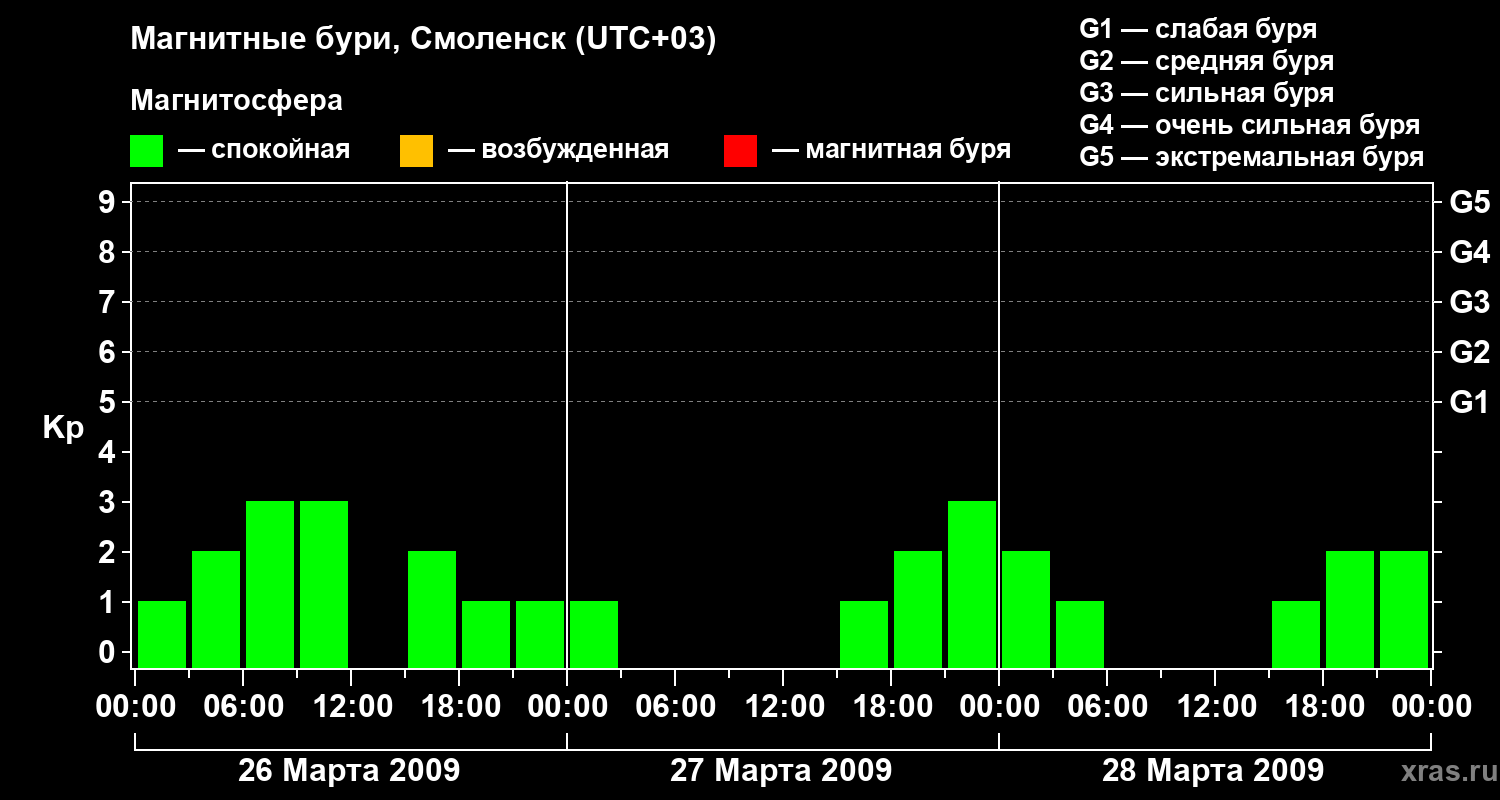Click the '12:00' time label under 28 Марта
The image size is (1500, 800).
[x=1215, y=707]
